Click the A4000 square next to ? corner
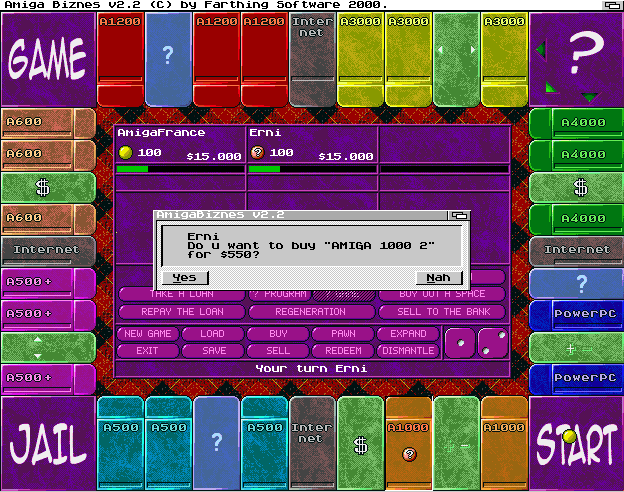 click(x=576, y=123)
